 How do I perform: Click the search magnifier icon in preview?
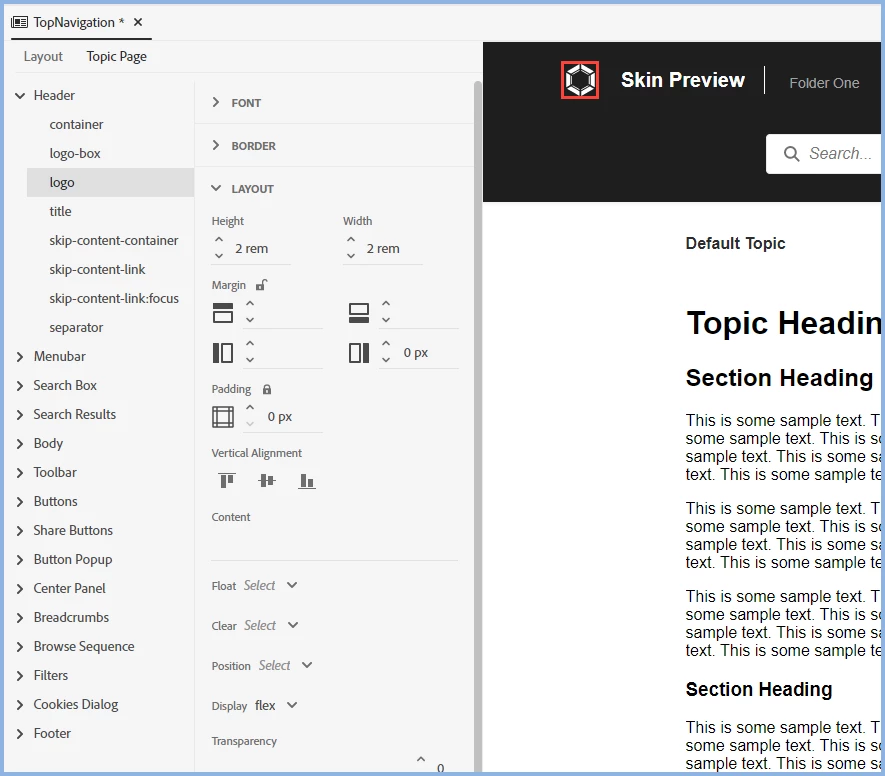tap(791, 154)
